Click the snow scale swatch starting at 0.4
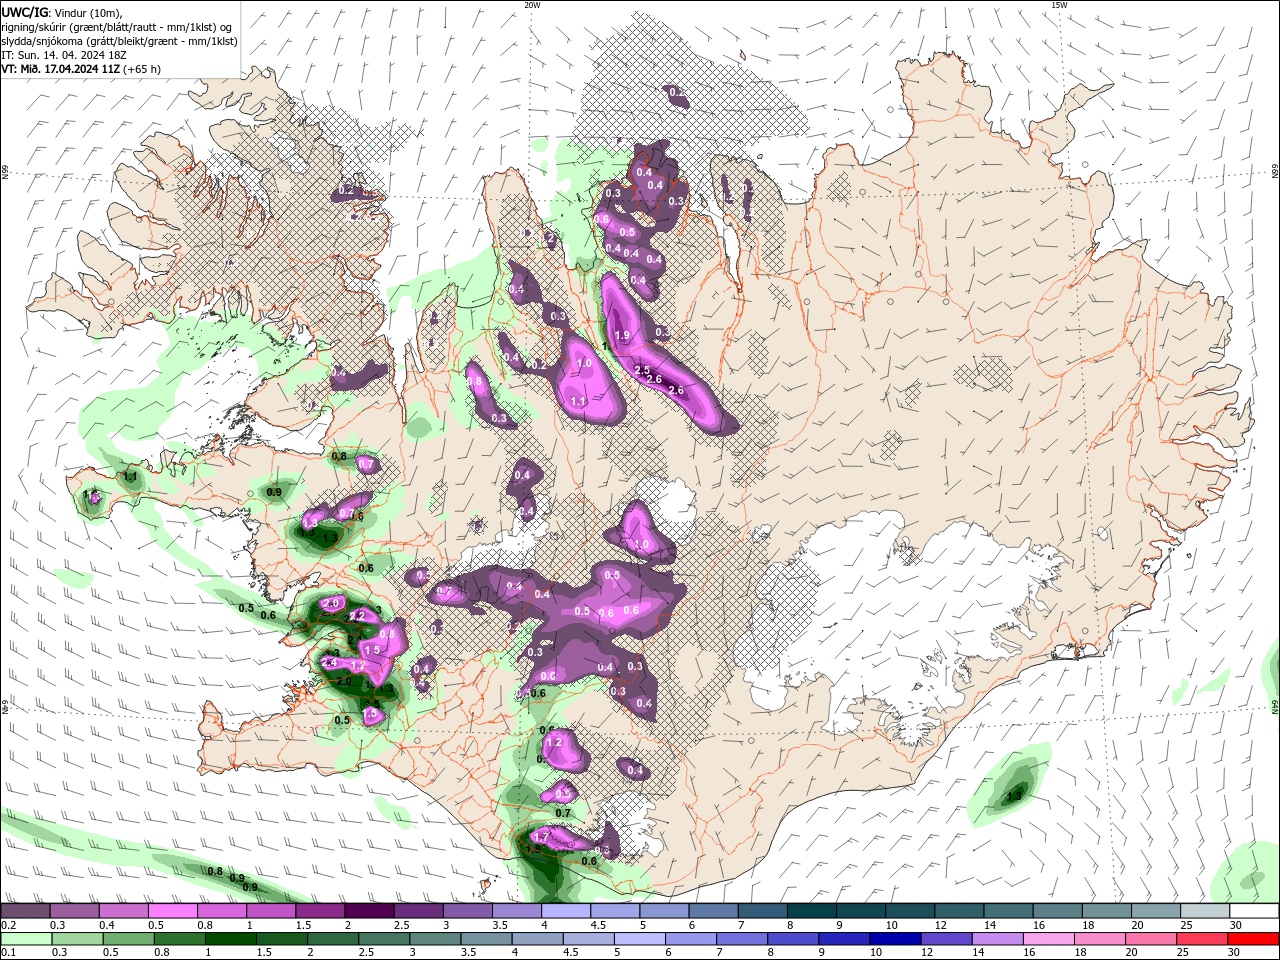Viewport: 1280px width, 960px height. [123, 911]
